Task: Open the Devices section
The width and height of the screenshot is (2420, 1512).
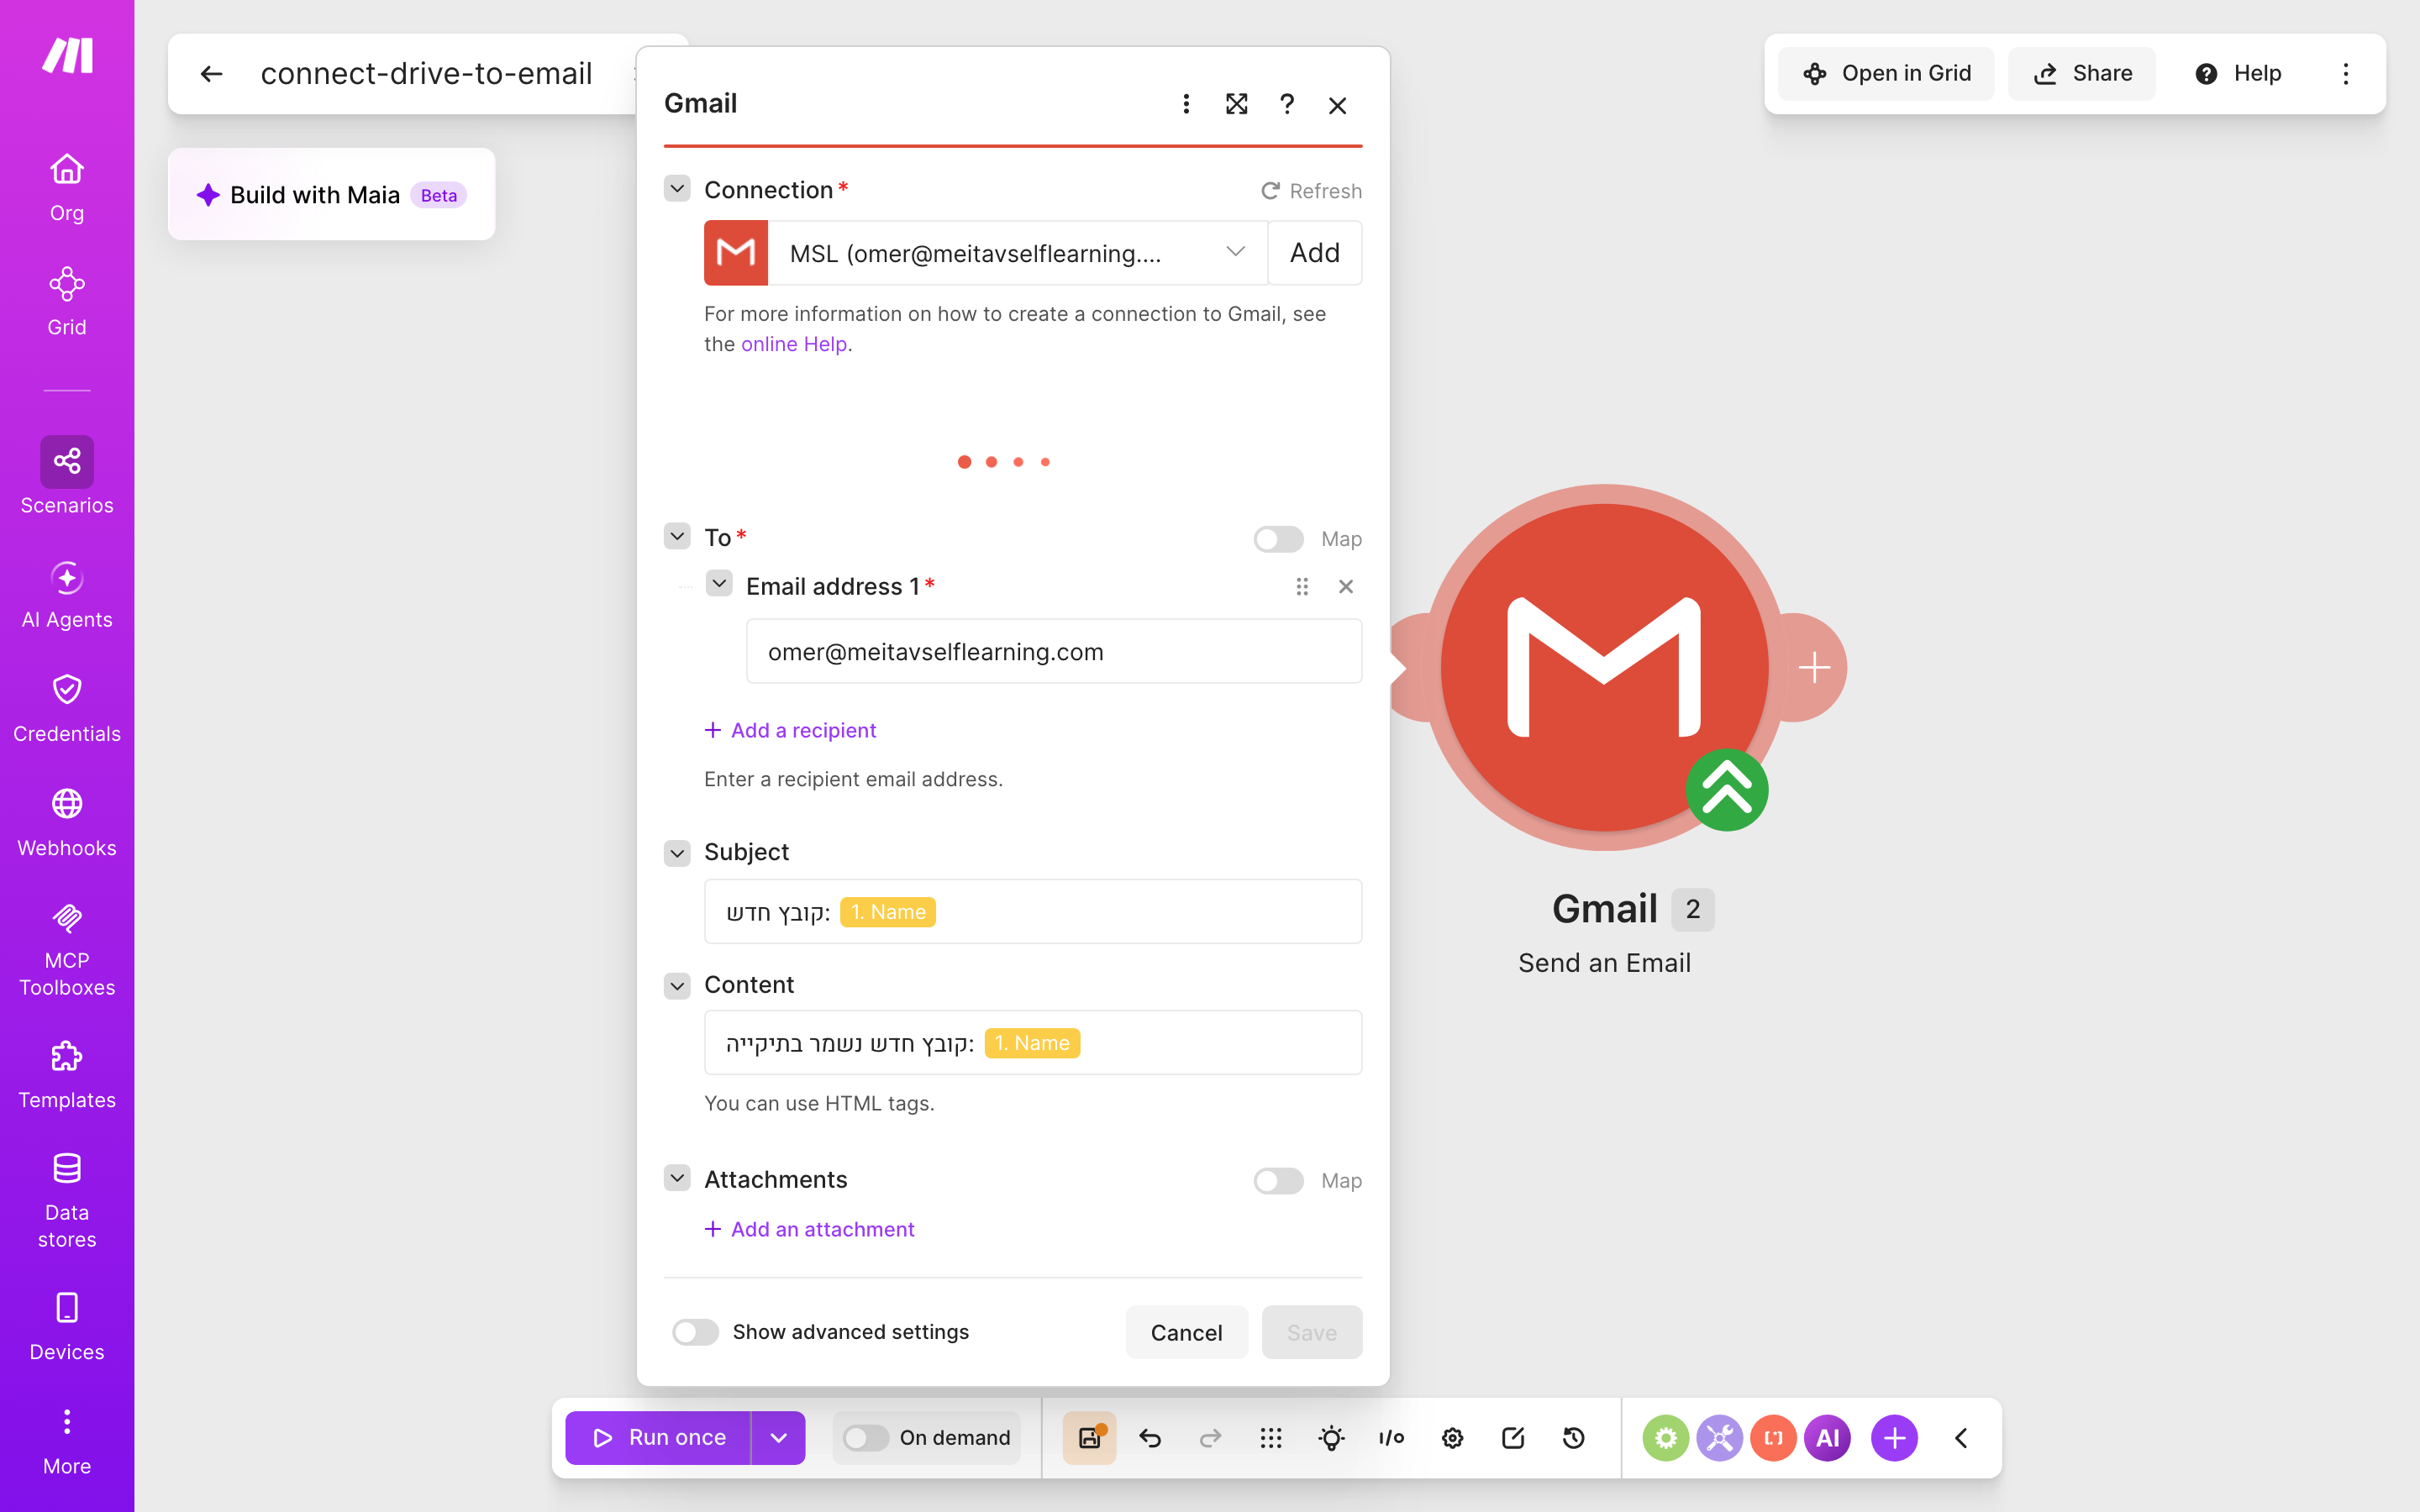Action: (67, 1326)
